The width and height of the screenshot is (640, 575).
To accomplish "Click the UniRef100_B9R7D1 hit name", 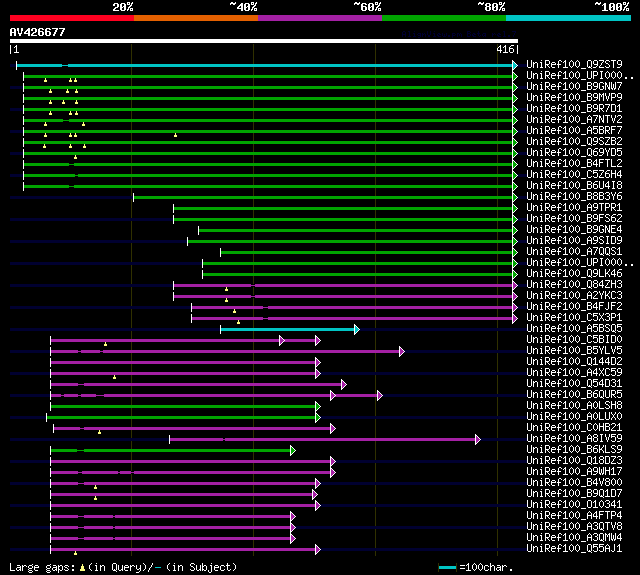I will (x=574, y=109).
